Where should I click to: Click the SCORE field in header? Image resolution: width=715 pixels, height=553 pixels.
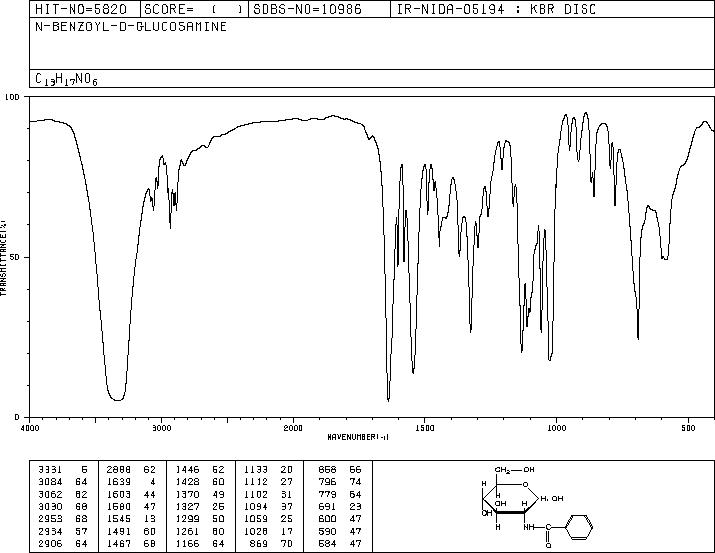194,9
